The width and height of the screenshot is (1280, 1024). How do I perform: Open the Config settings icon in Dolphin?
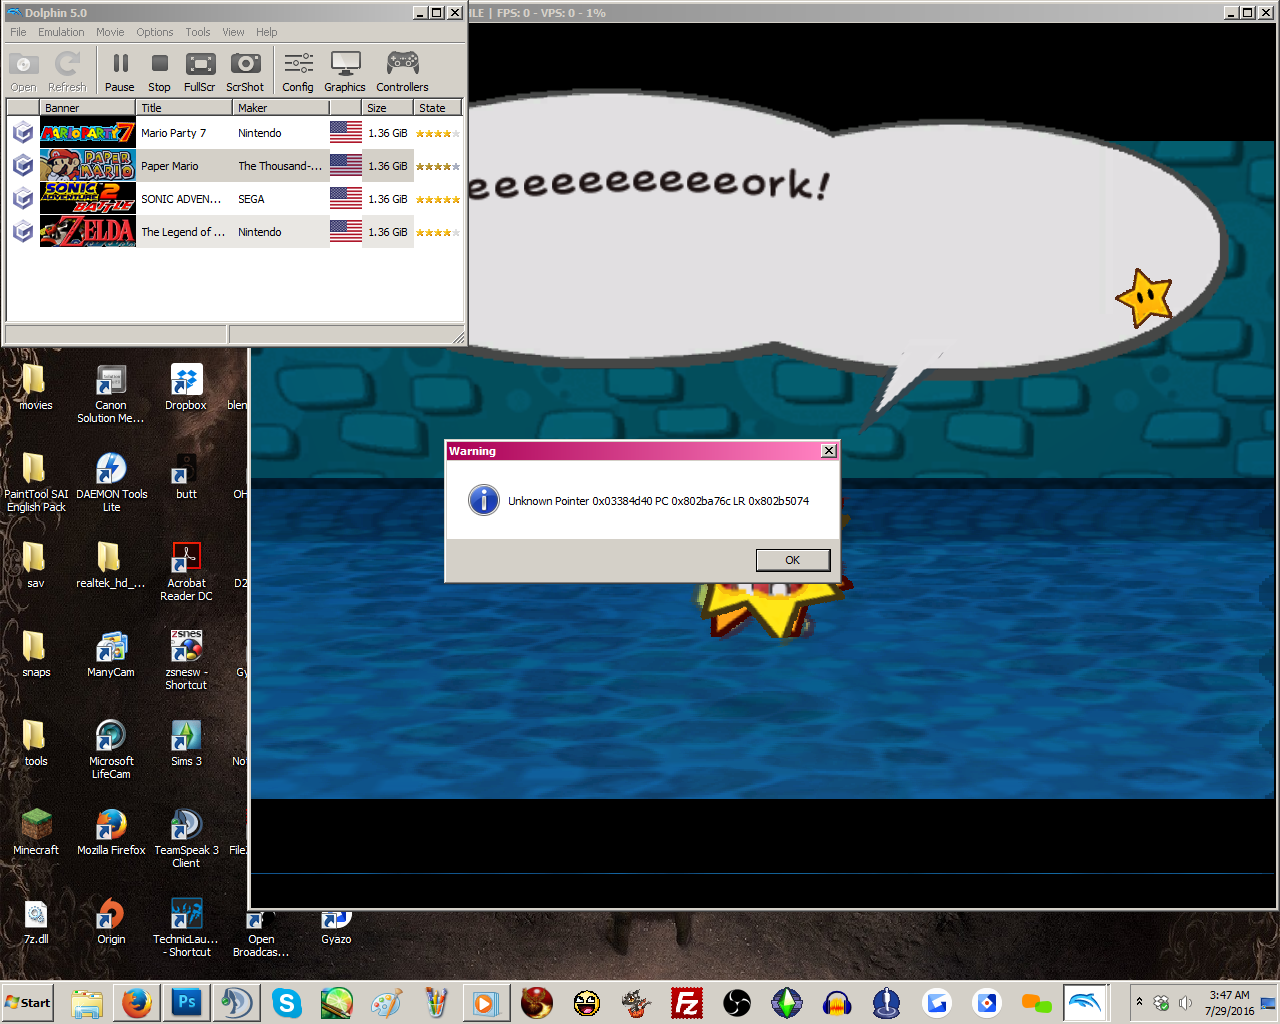click(x=298, y=72)
